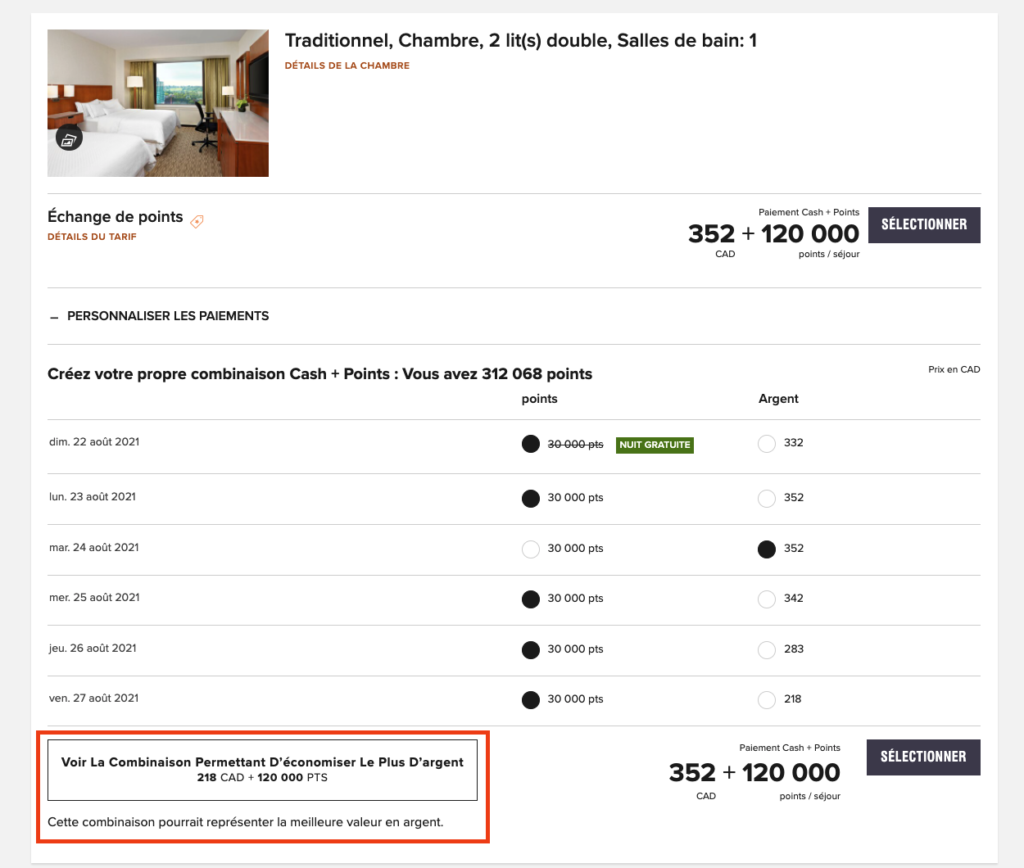1024x868 pixels.
Task: Open the Détails de la chambre link
Action: point(347,66)
